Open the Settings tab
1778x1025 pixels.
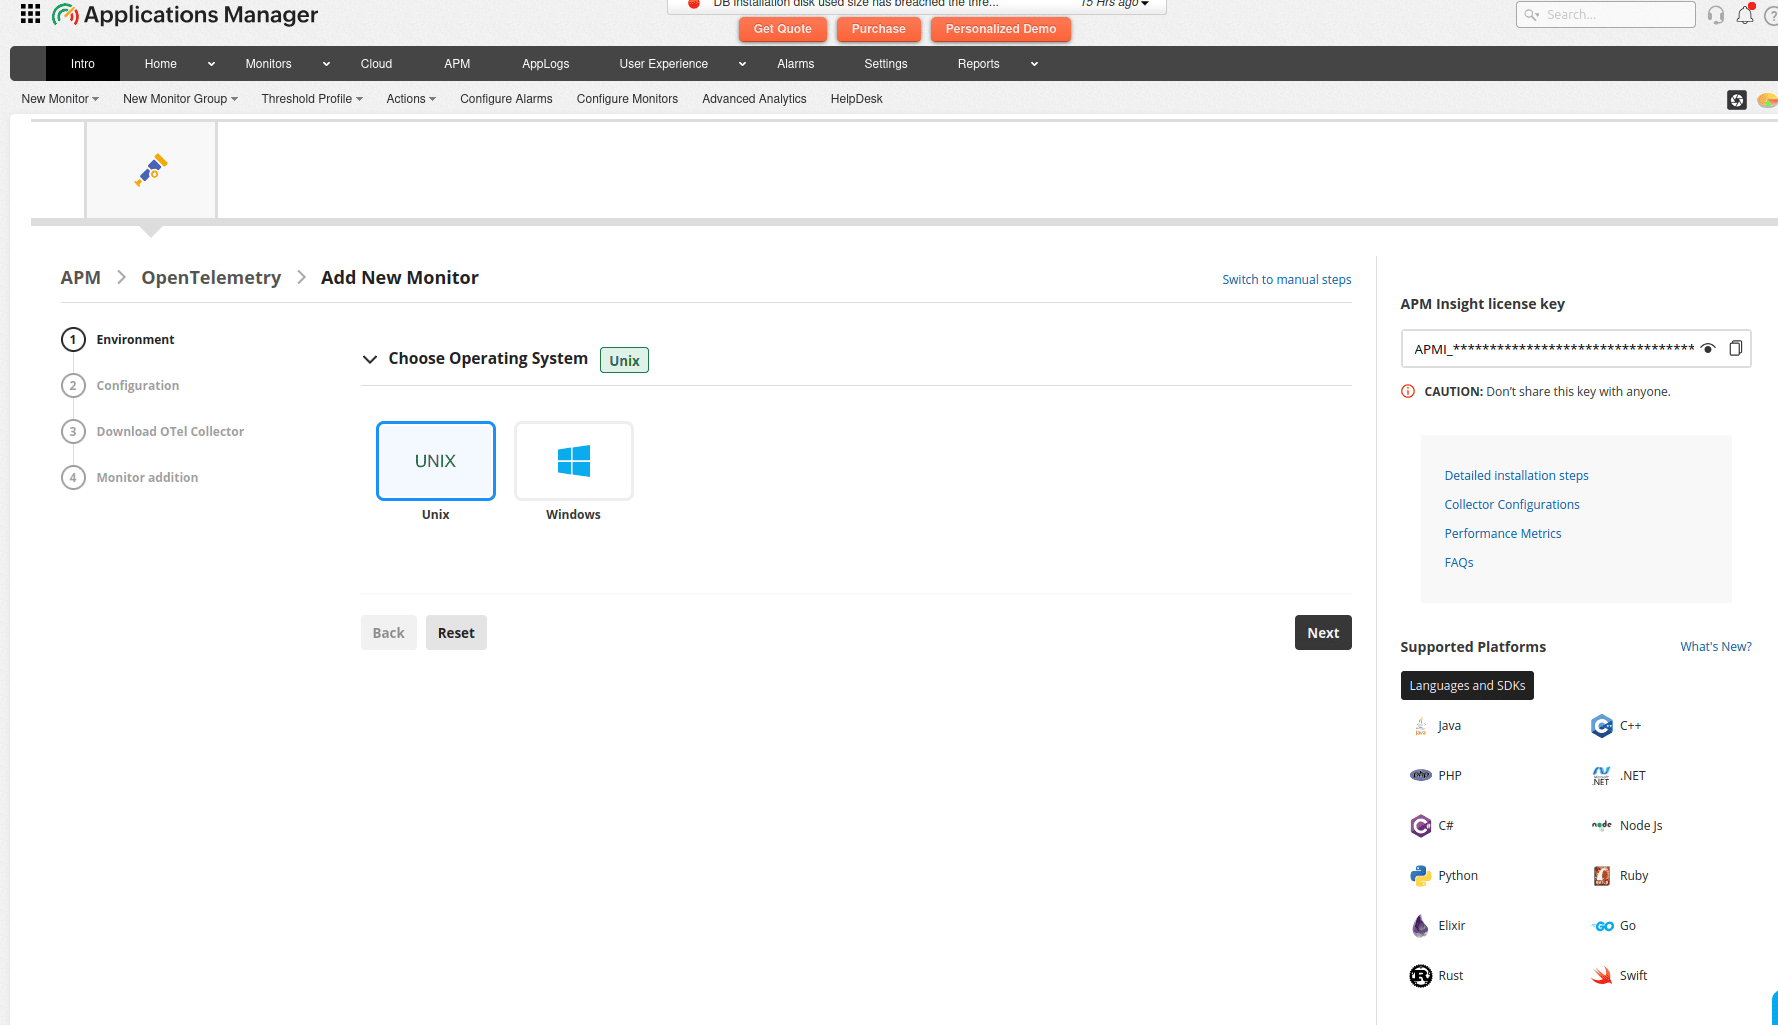pyautogui.click(x=886, y=64)
